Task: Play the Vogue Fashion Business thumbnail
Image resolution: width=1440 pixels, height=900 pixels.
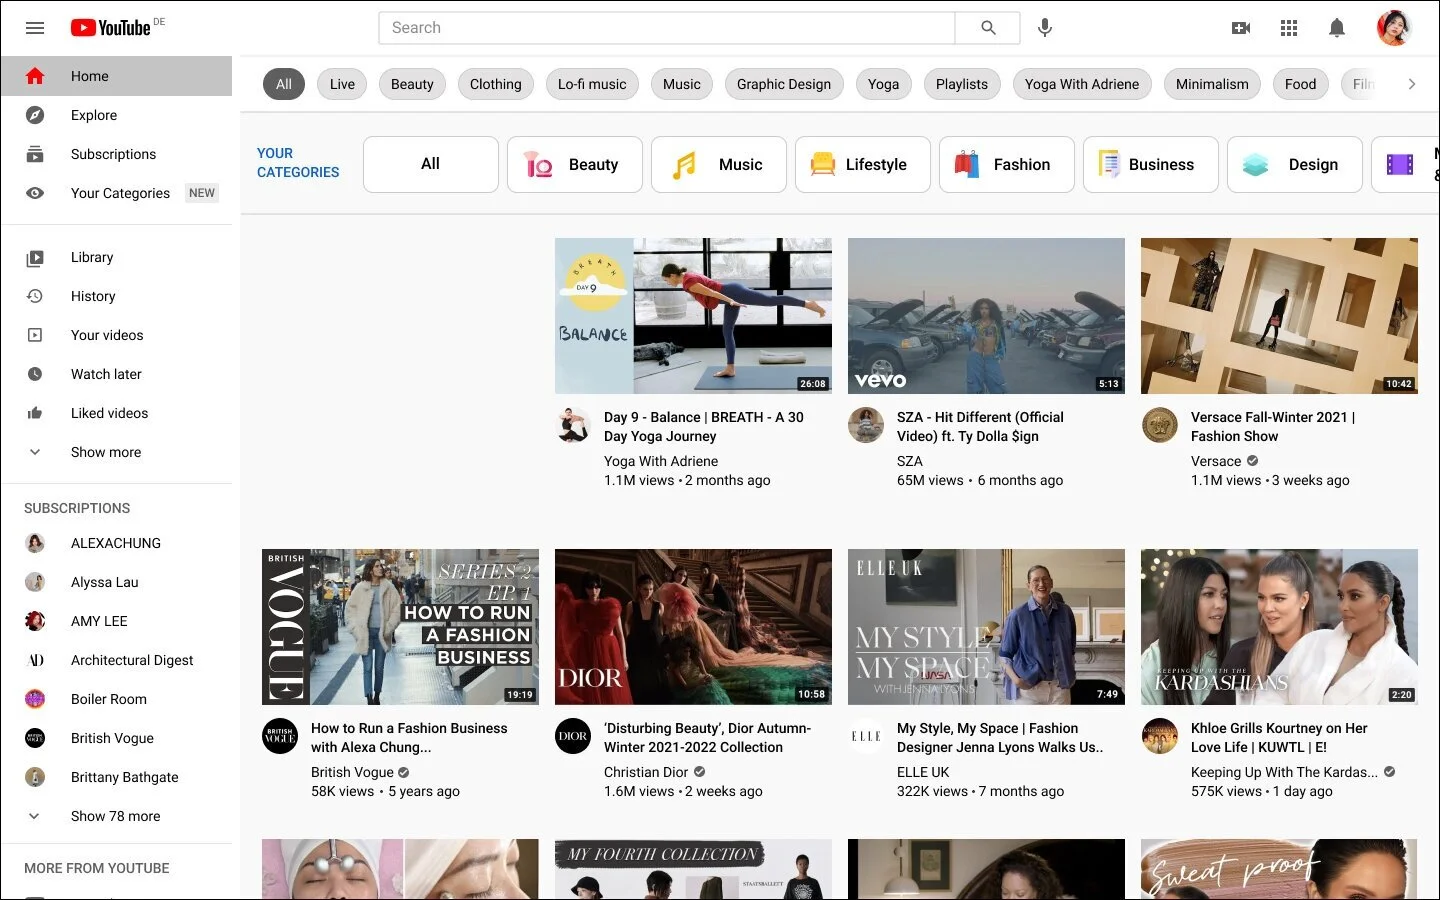Action: click(x=400, y=627)
